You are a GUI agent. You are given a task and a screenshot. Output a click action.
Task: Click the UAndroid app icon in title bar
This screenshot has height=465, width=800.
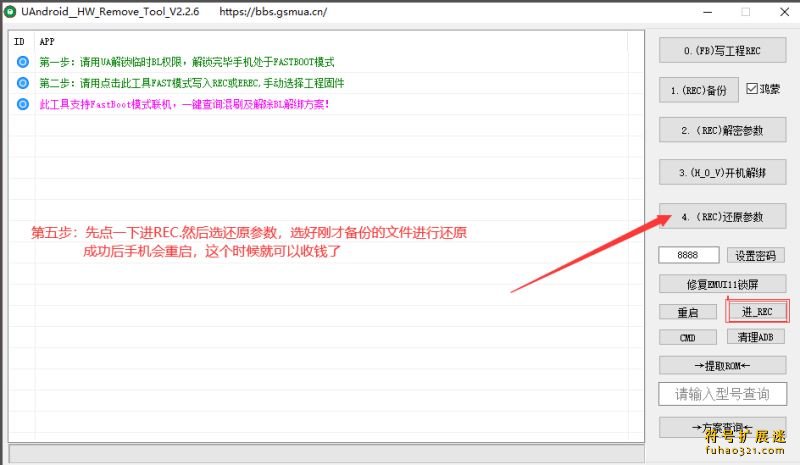[x=10, y=12]
